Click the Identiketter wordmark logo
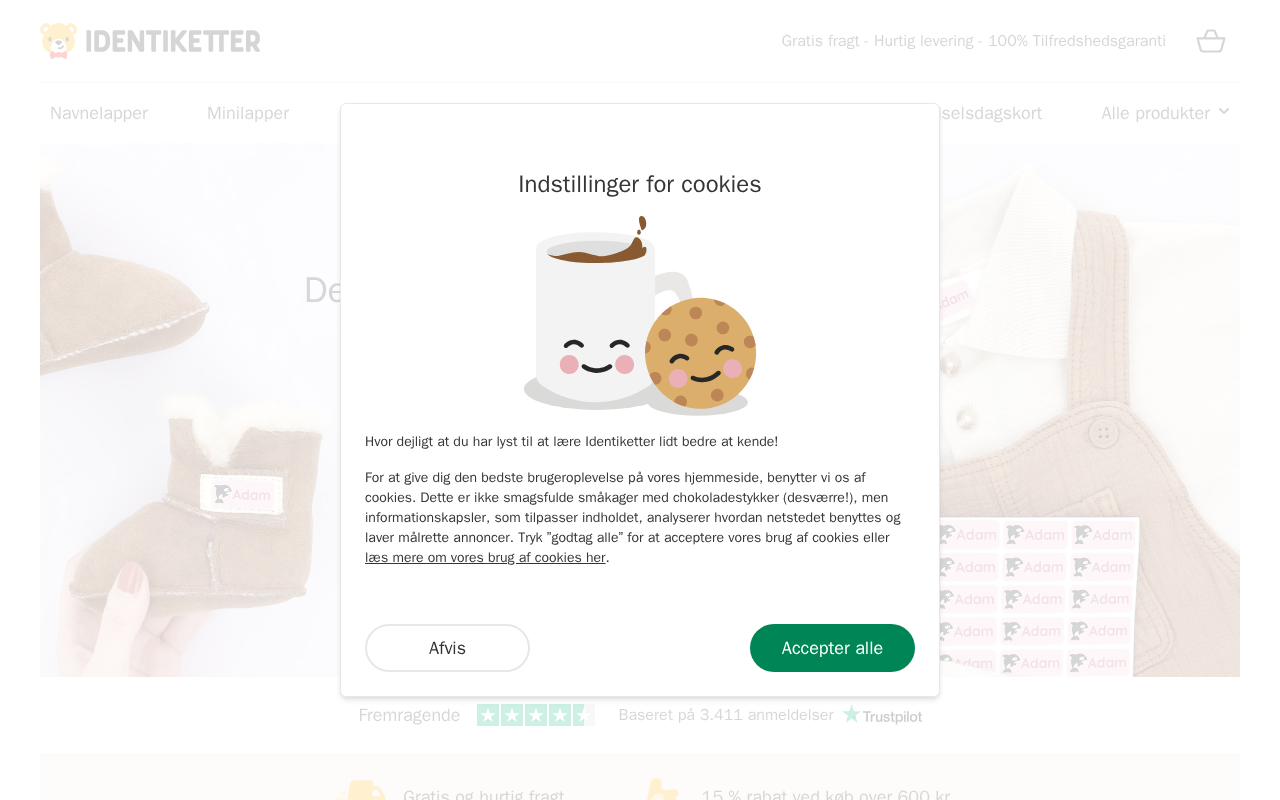 [173, 41]
